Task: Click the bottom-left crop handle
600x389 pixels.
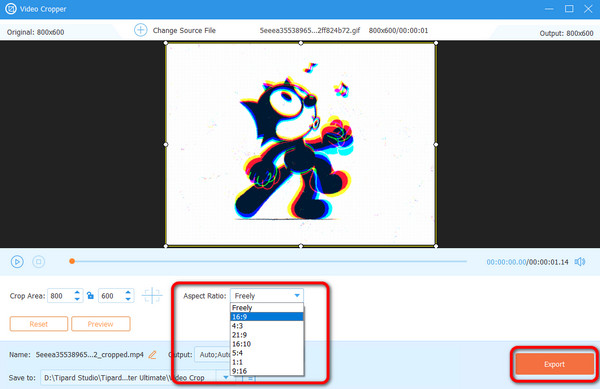Action: pyautogui.click(x=166, y=246)
